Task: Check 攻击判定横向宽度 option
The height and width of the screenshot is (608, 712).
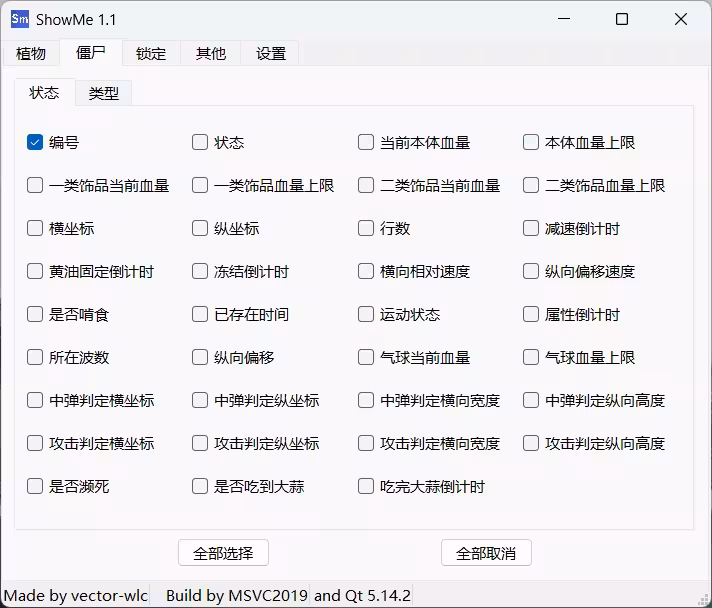Action: (x=366, y=443)
